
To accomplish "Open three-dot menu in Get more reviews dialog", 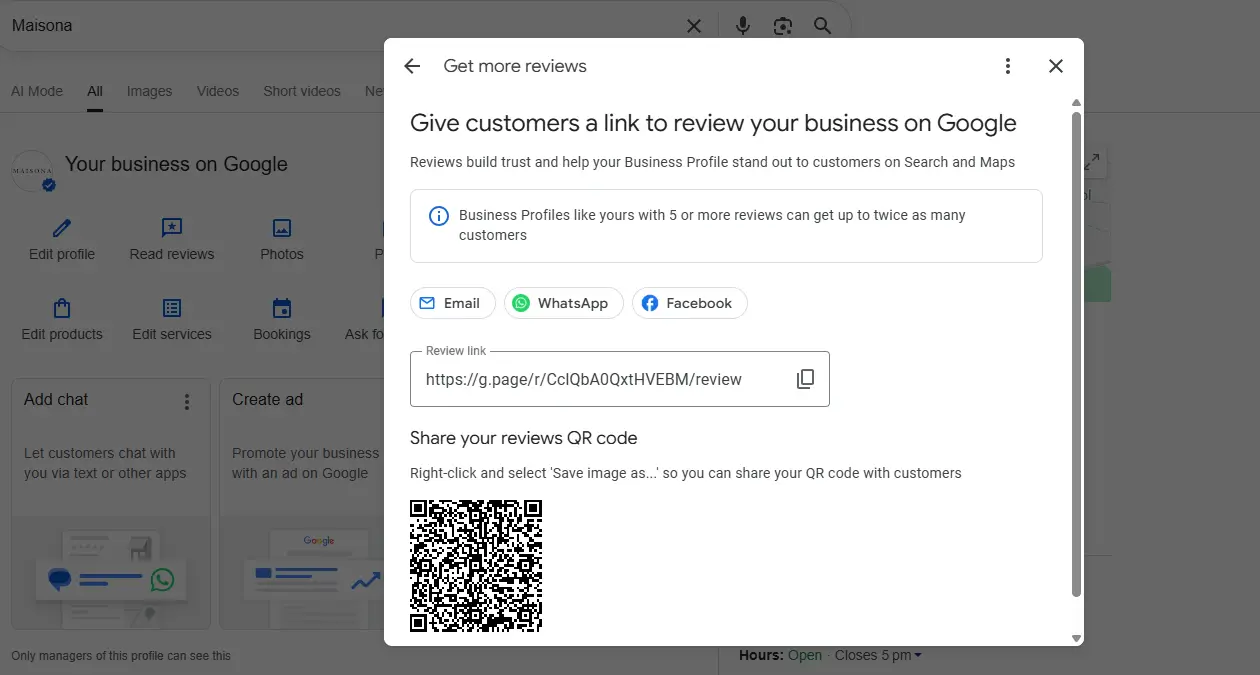I will [1008, 66].
